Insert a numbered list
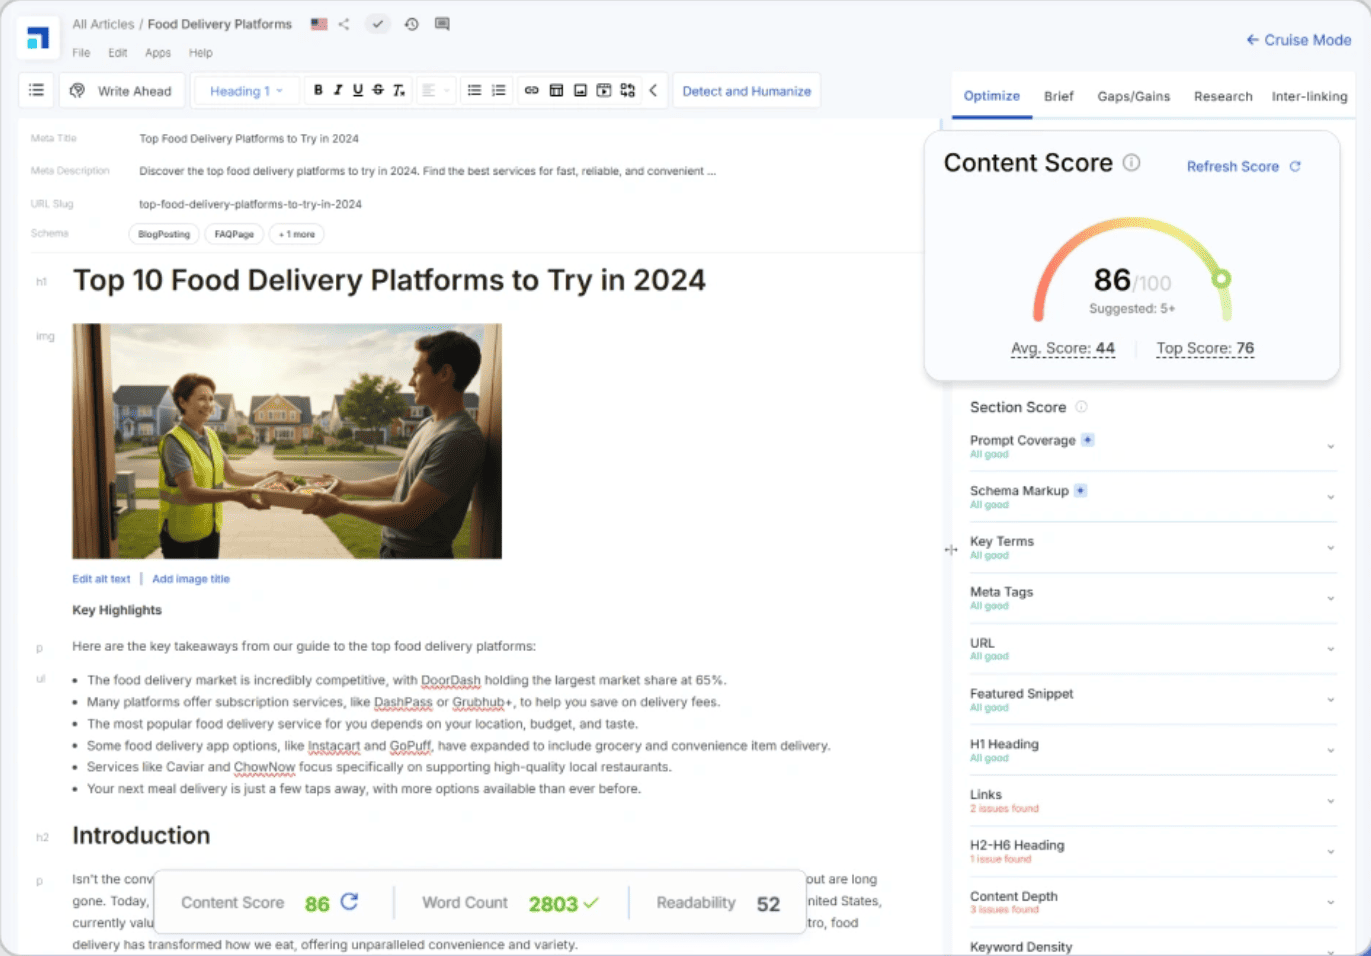 (x=499, y=91)
